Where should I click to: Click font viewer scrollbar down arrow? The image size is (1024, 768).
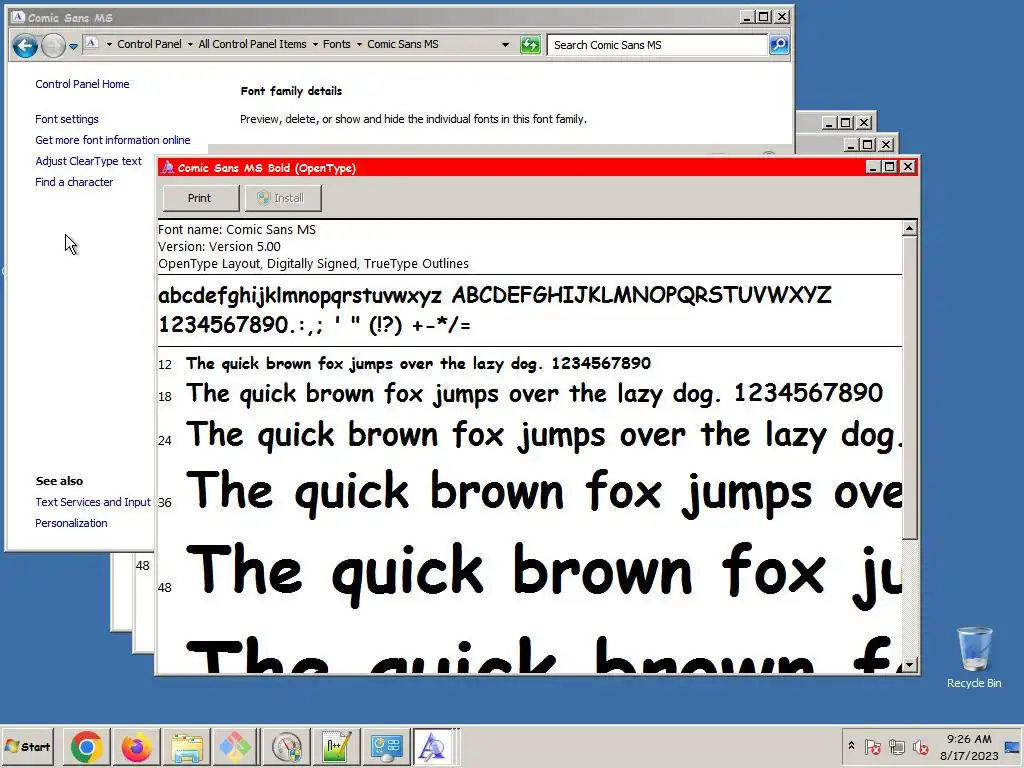(x=909, y=665)
